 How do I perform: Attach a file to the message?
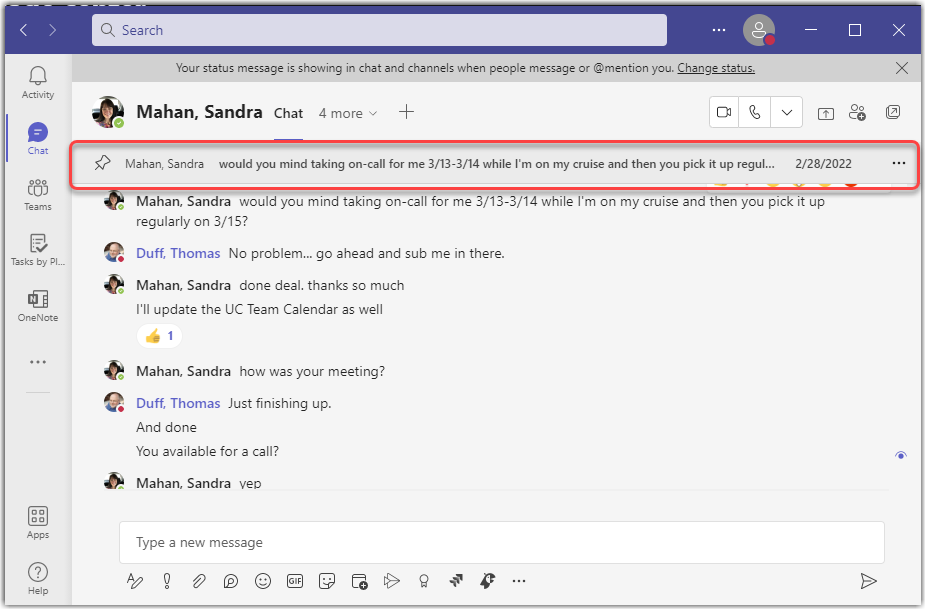[x=199, y=580]
